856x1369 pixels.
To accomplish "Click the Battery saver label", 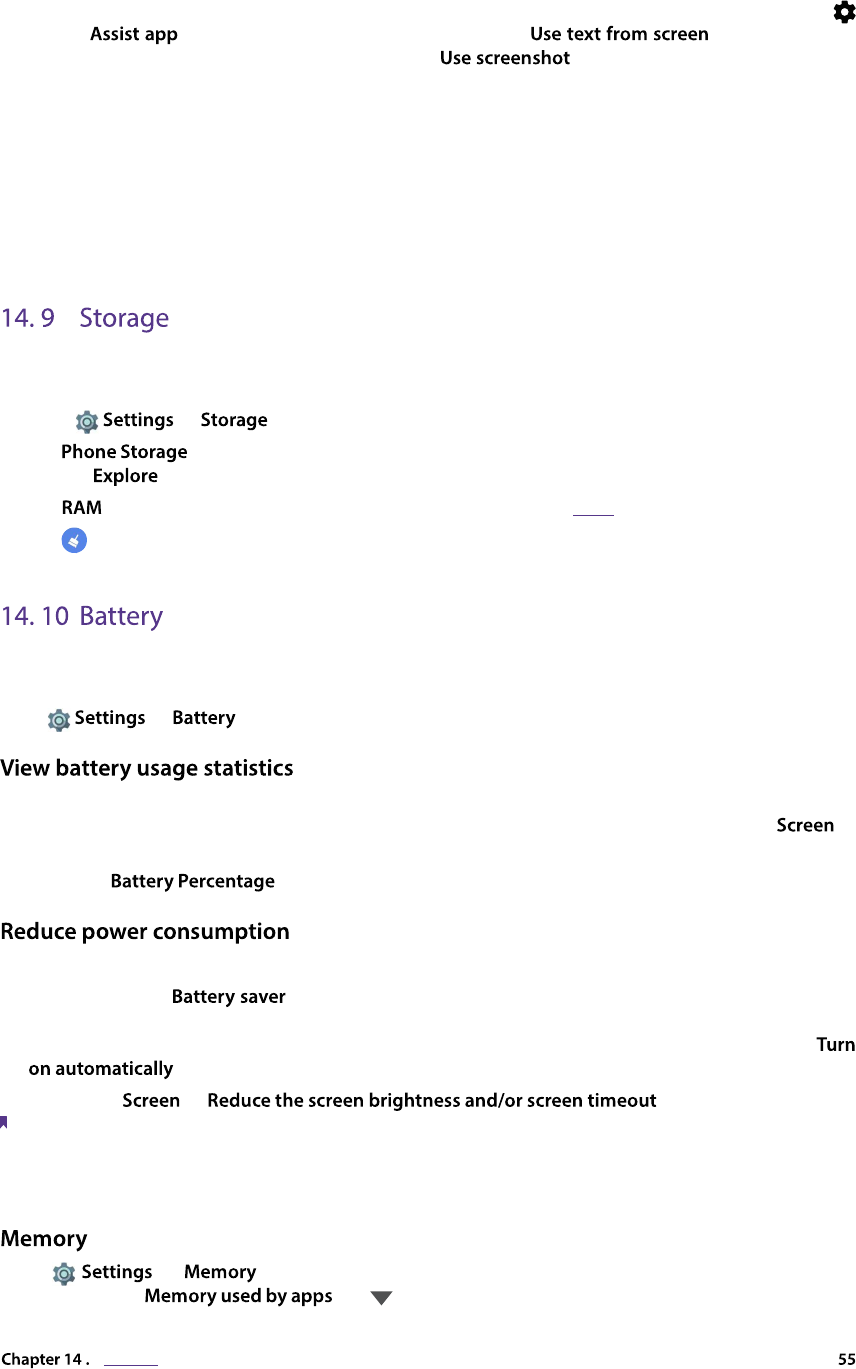I will tap(229, 997).
